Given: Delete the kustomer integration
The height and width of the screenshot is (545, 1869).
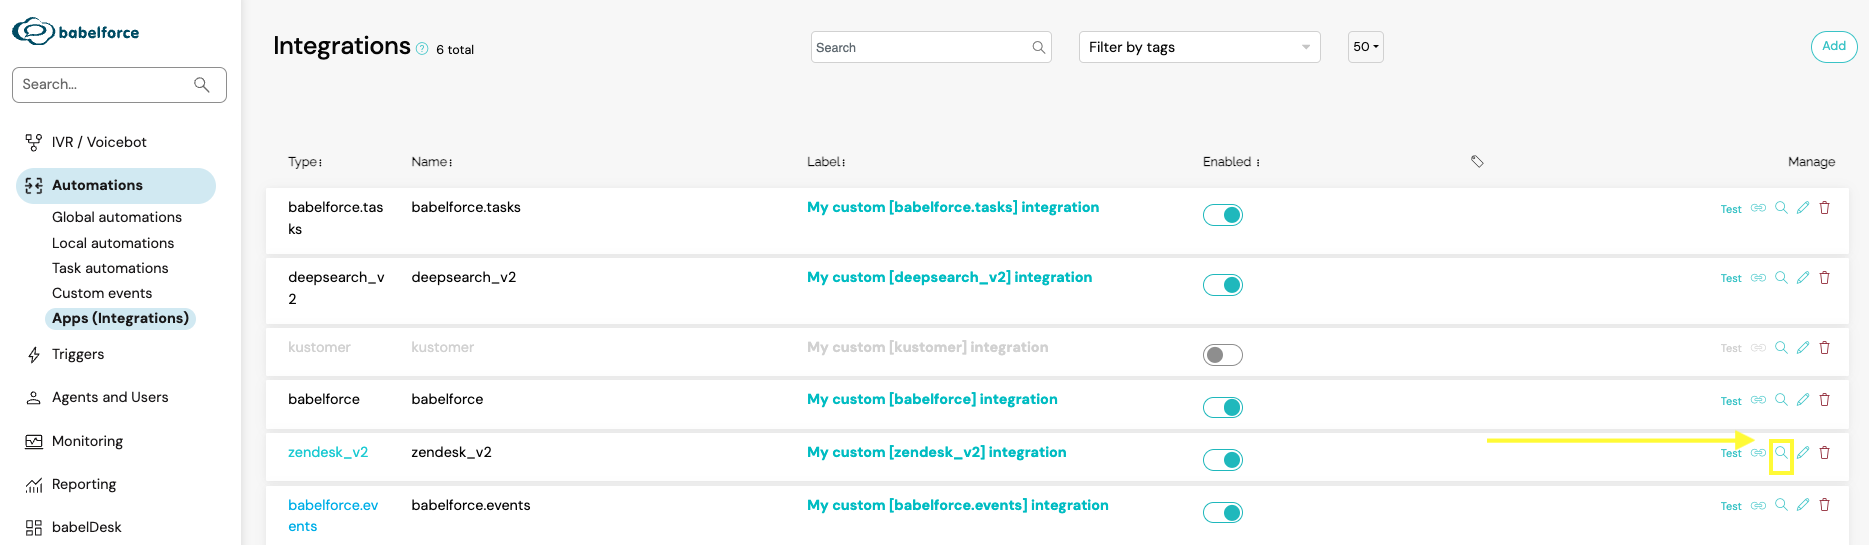Looking at the screenshot, I should click(1824, 348).
